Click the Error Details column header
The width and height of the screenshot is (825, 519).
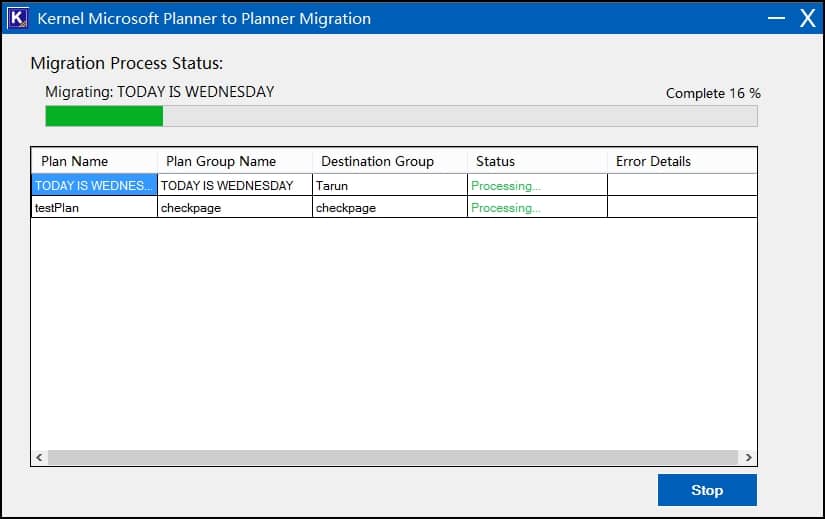pos(682,161)
